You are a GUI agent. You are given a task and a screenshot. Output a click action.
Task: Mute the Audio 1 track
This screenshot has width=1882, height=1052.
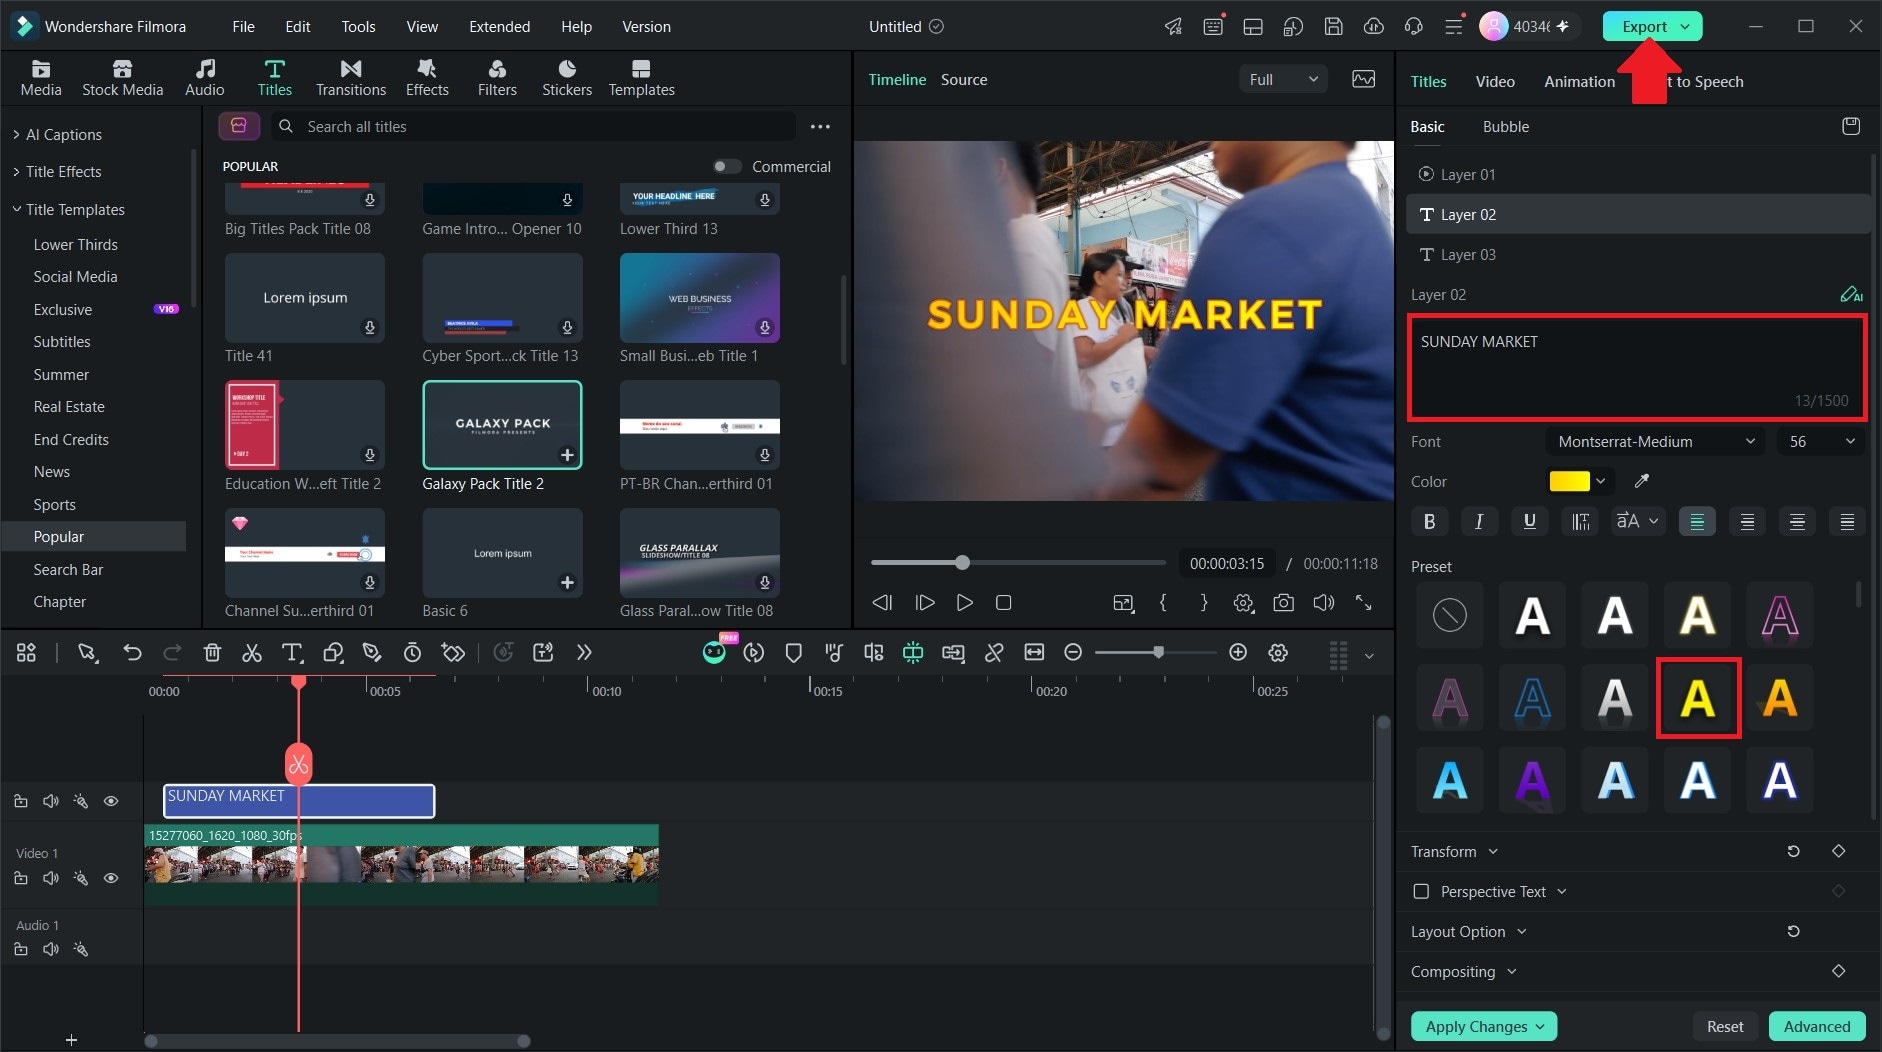click(x=51, y=949)
